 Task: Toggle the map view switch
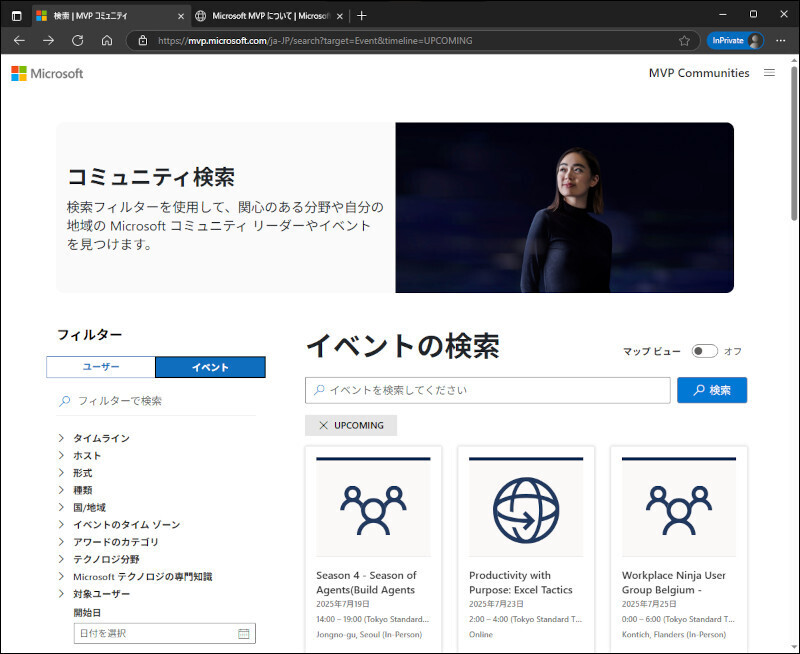(704, 351)
